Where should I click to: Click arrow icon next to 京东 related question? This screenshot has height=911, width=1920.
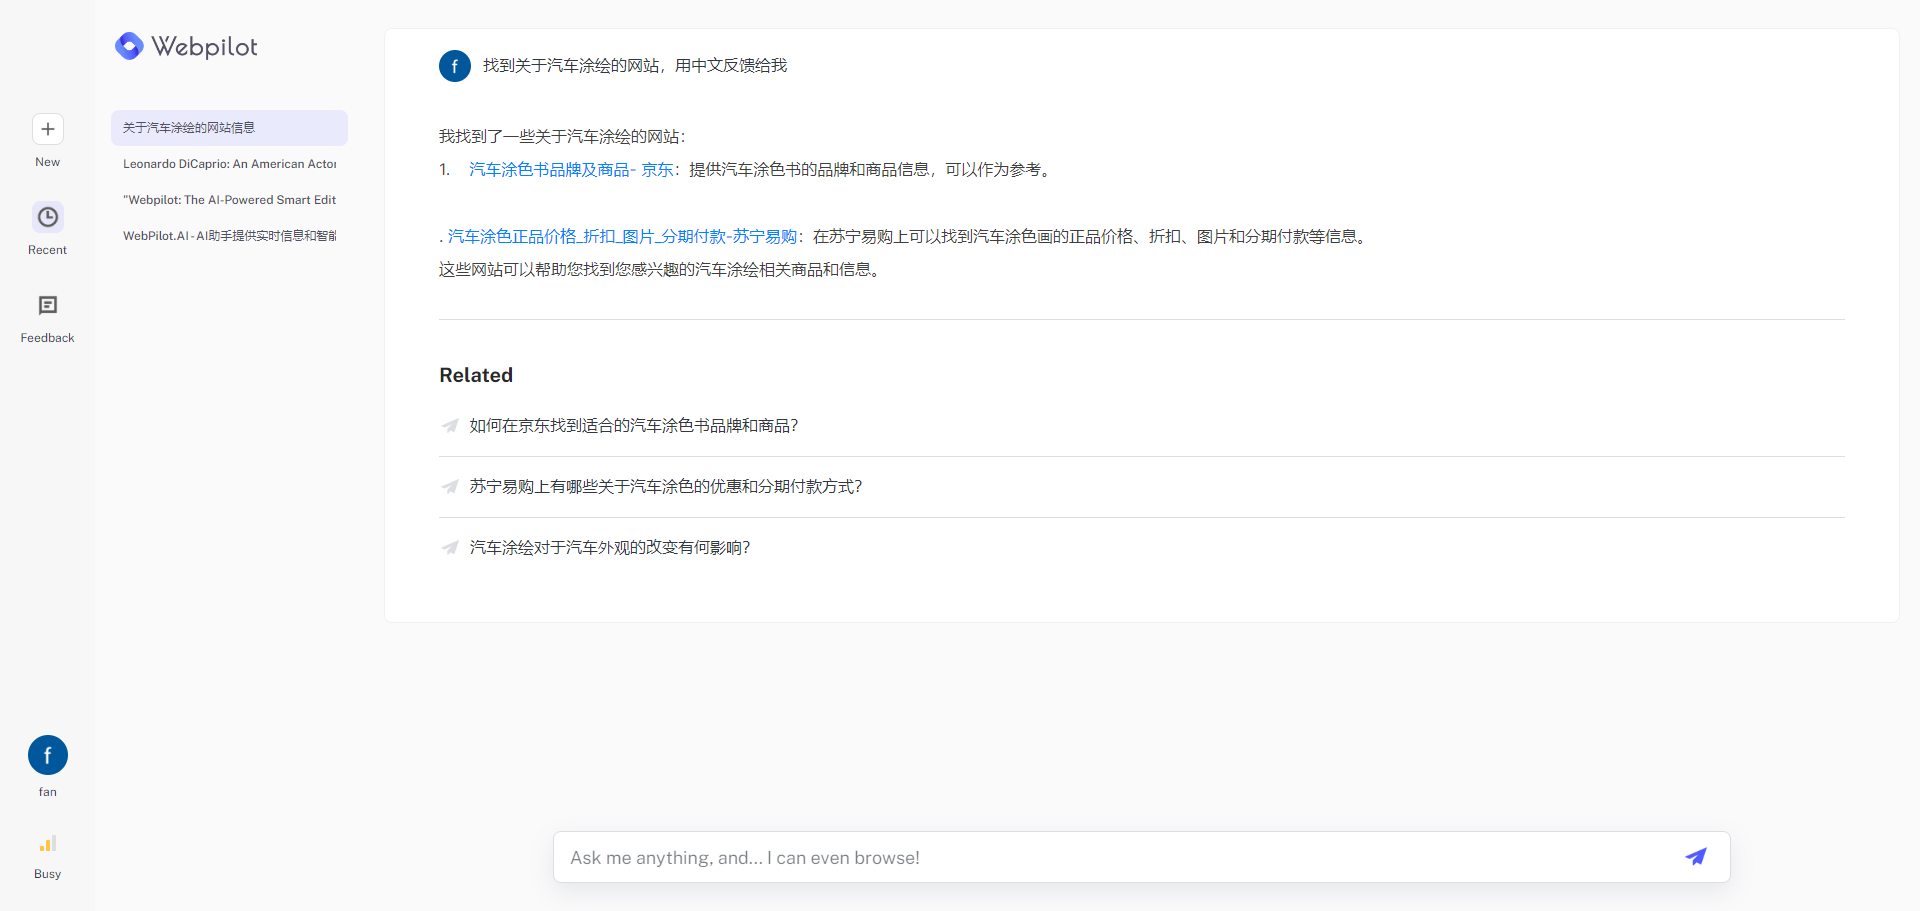pos(450,426)
